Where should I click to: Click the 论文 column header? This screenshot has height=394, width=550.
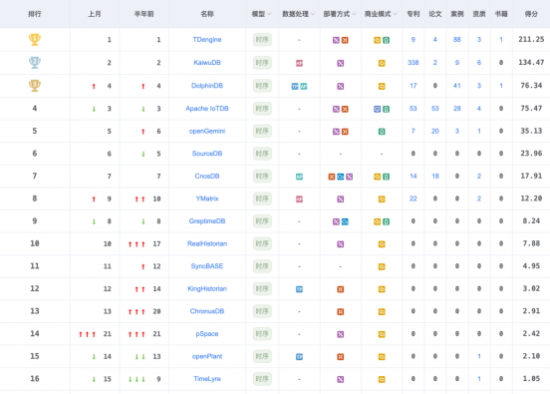(x=435, y=14)
